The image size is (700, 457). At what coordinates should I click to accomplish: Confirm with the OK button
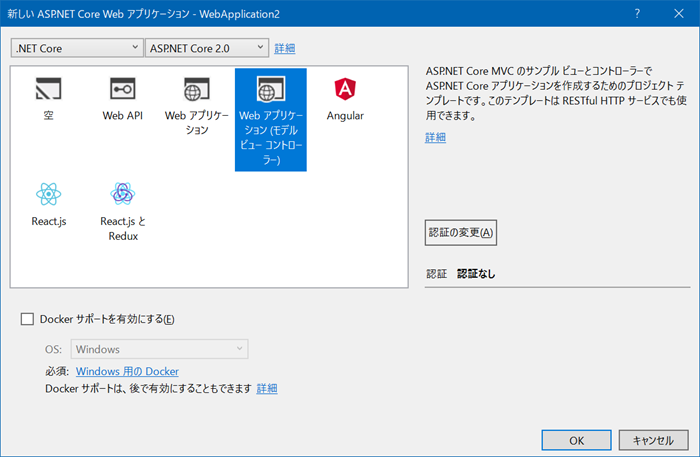(x=576, y=440)
